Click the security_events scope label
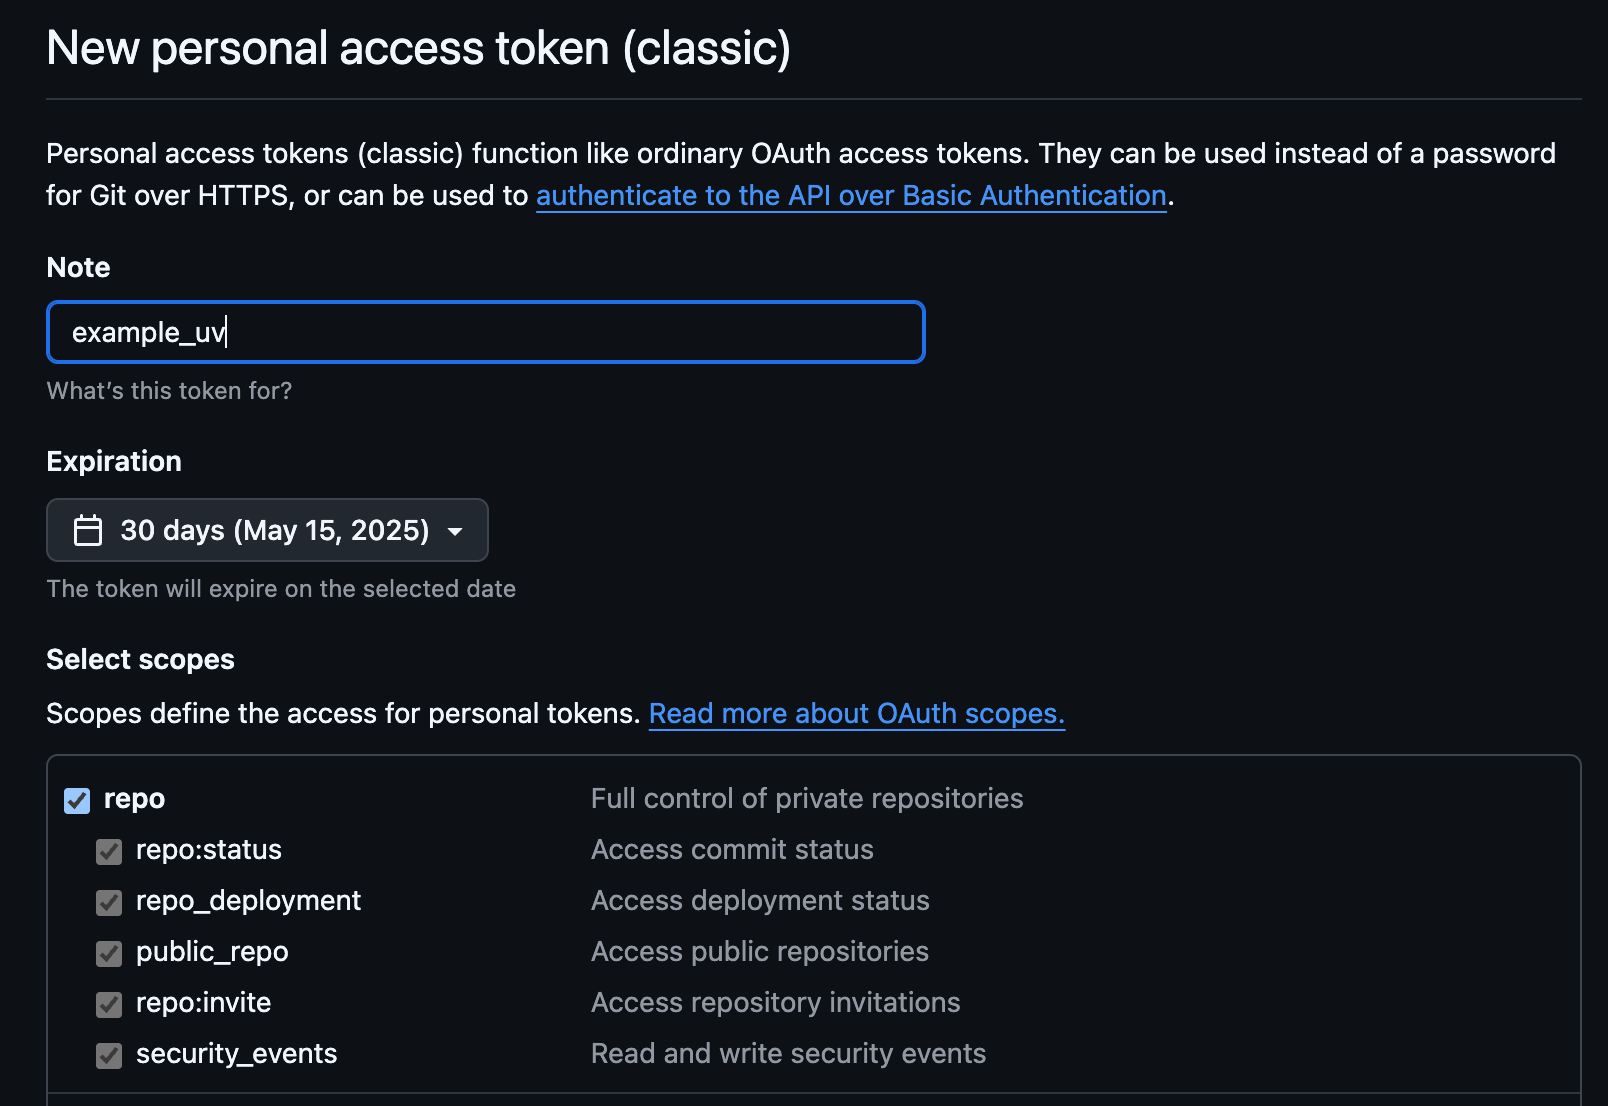The image size is (1608, 1106). click(x=236, y=1054)
